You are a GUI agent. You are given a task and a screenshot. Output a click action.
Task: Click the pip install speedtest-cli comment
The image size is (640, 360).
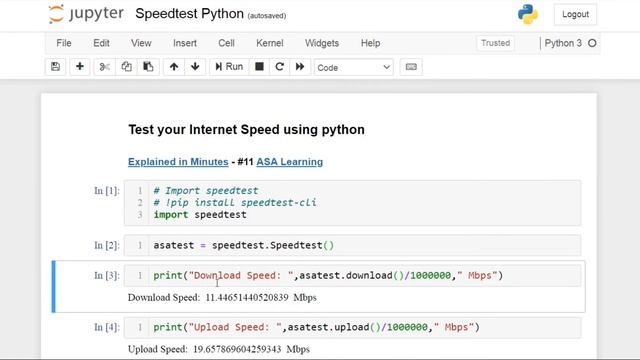click(x=235, y=202)
